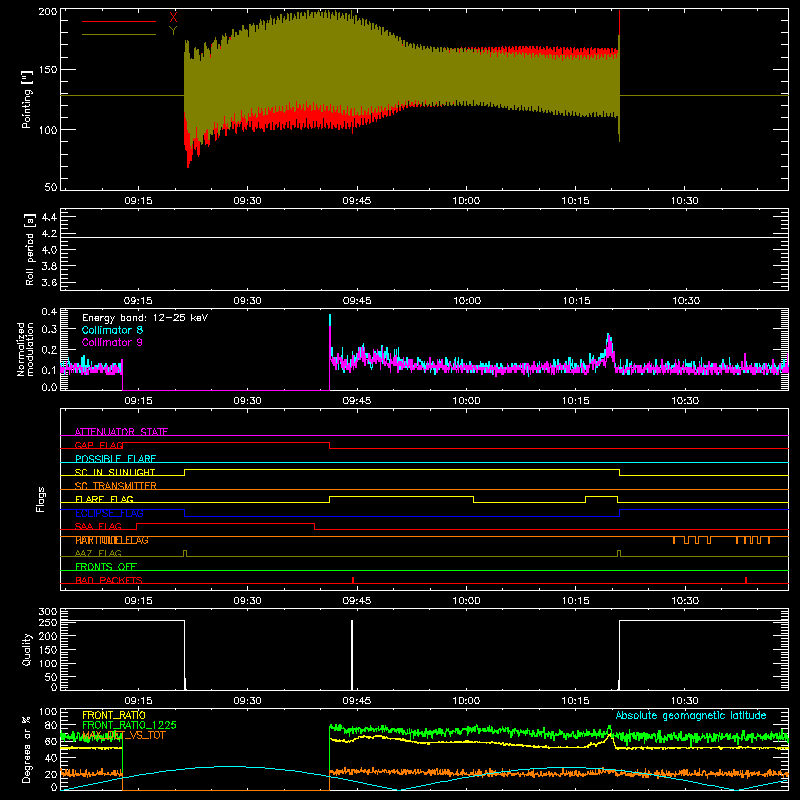Image resolution: width=800 pixels, height=800 pixels.
Task: Select the FRONT_RATIO legend entry
Action: (x=114, y=715)
